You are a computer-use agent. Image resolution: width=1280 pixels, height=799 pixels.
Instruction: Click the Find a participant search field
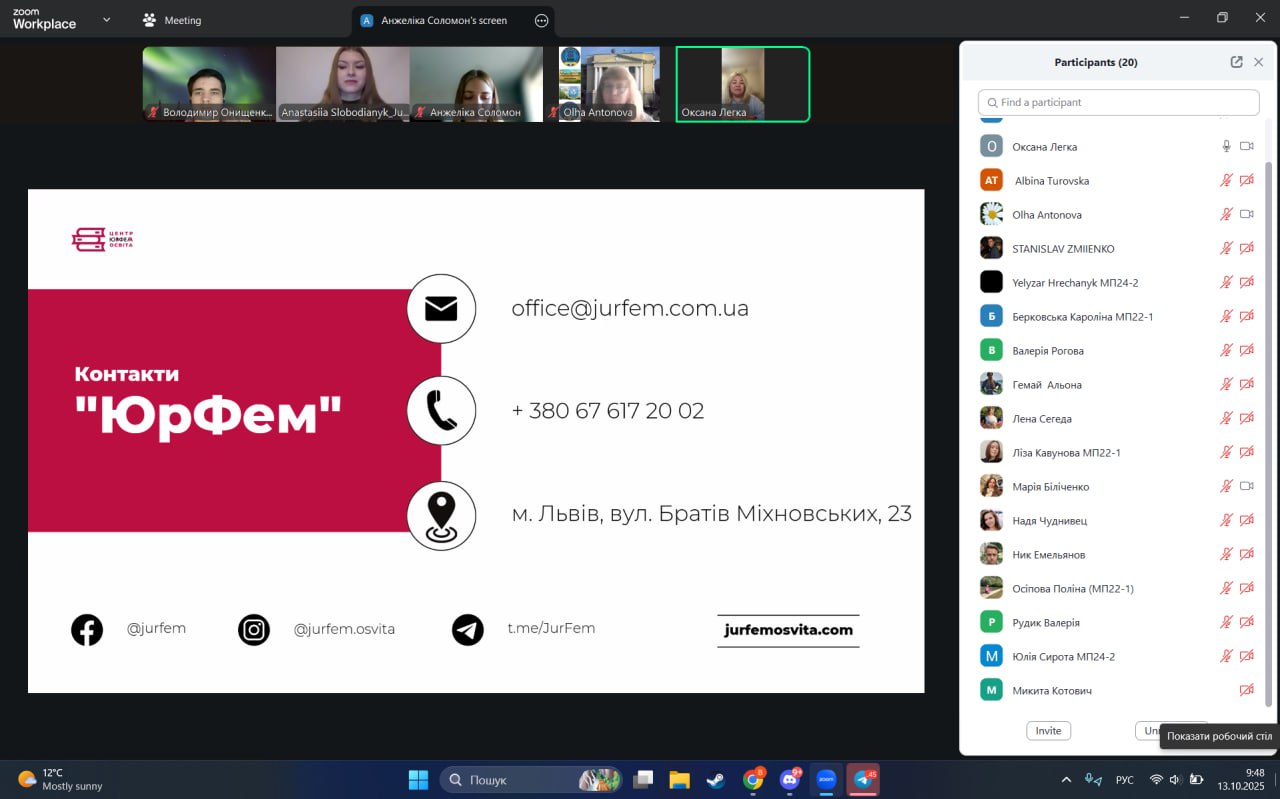click(x=1118, y=102)
